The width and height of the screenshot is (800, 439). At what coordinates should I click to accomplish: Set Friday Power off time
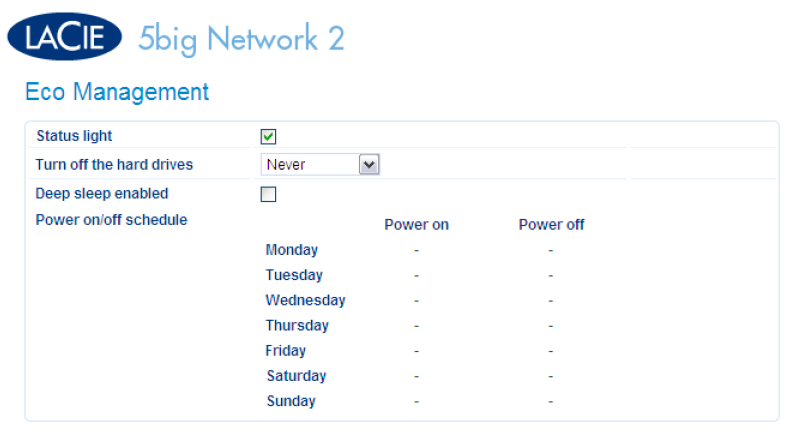pos(551,351)
